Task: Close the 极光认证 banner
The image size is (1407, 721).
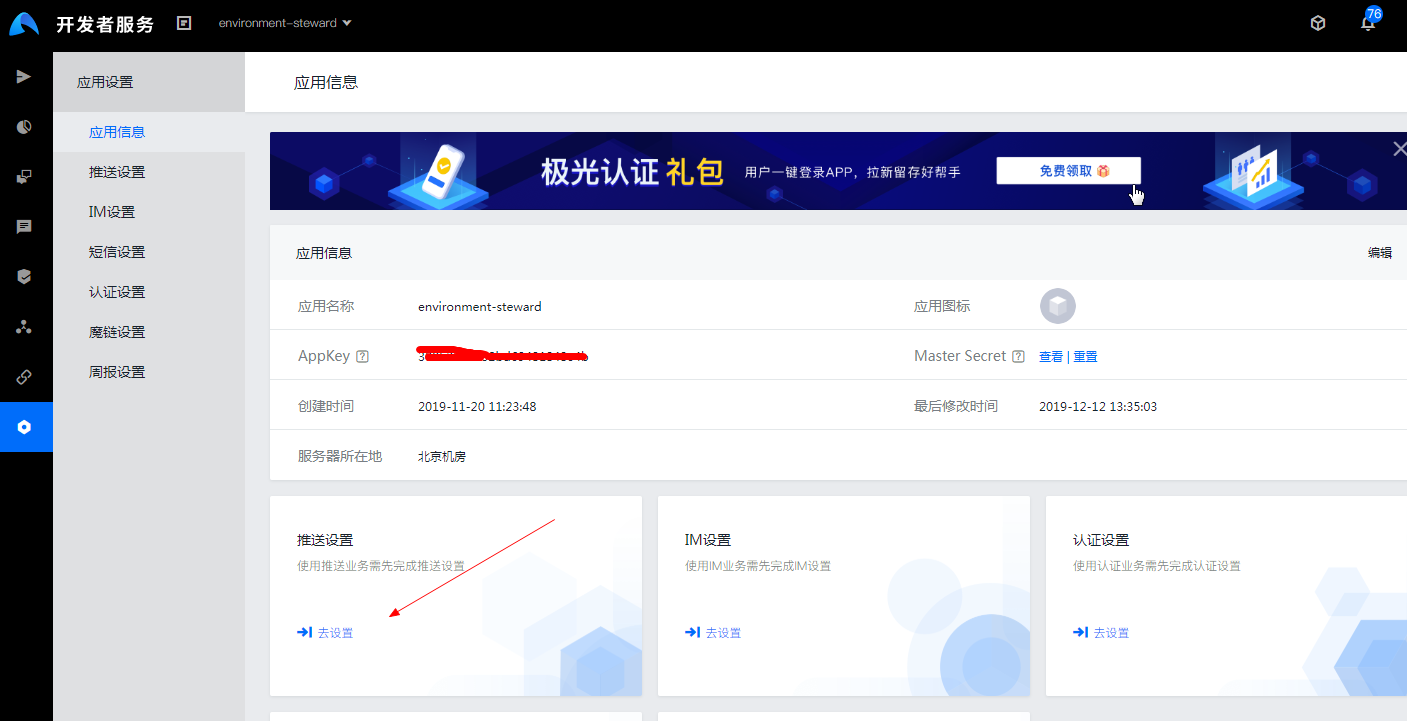Action: pyautogui.click(x=1399, y=148)
